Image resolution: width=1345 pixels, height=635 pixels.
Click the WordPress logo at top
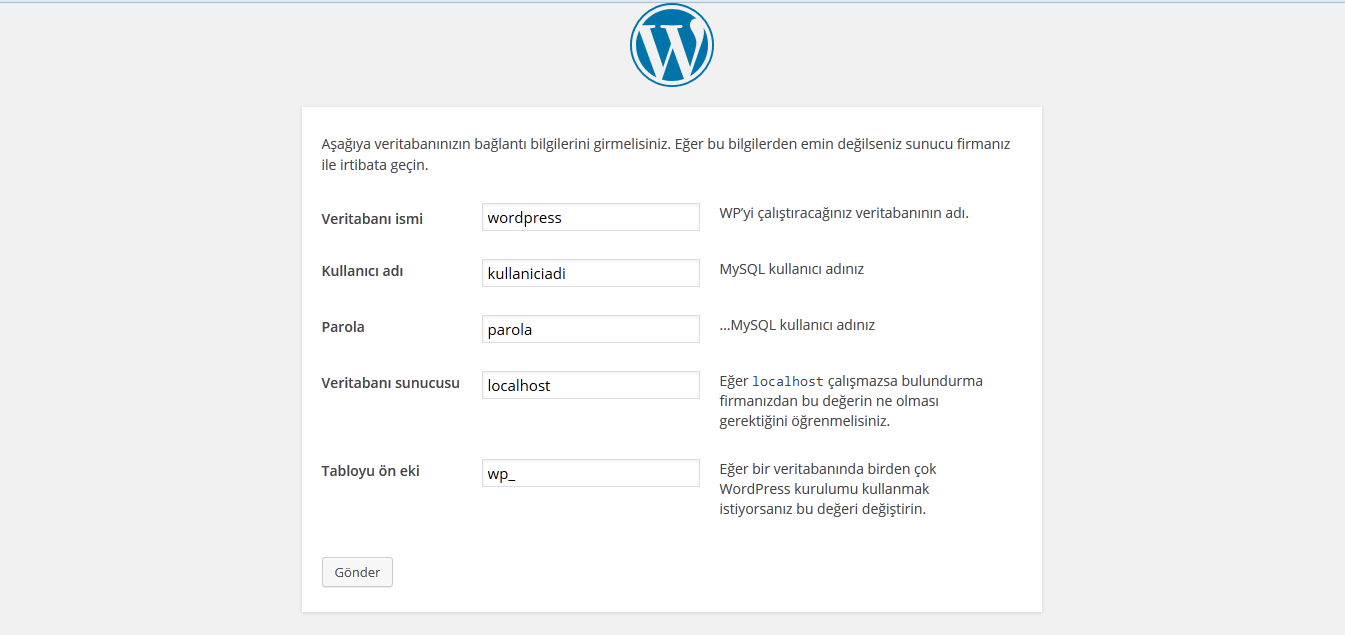(671, 45)
